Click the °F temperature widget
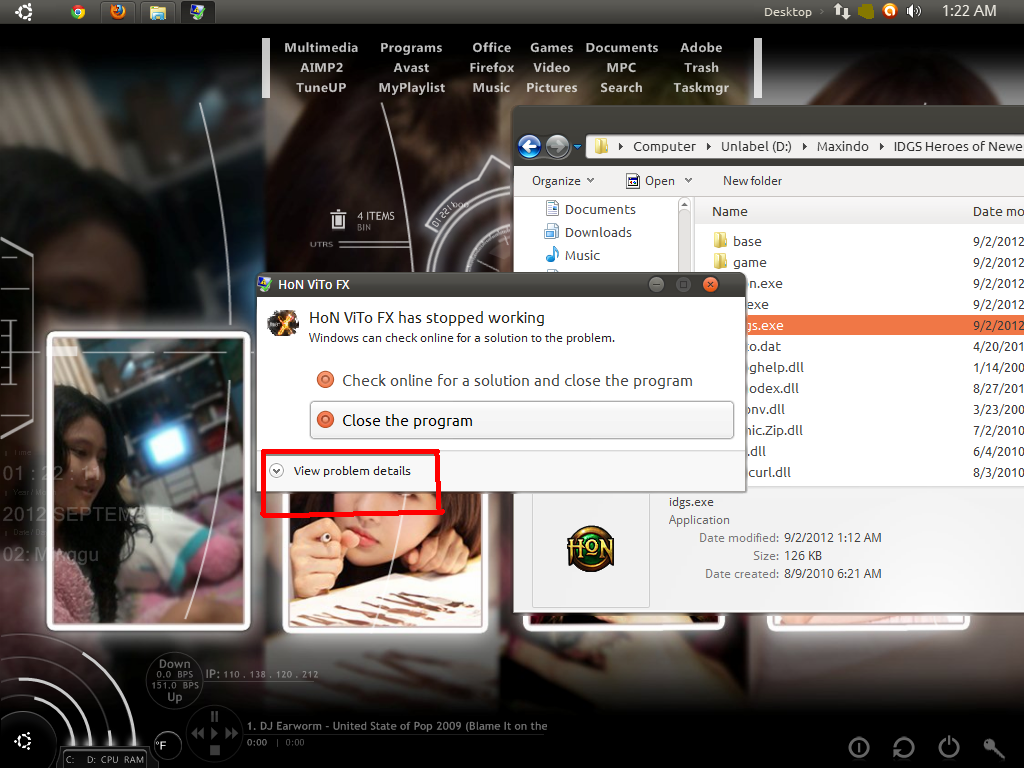Image resolution: width=1024 pixels, height=768 pixels. [167, 745]
